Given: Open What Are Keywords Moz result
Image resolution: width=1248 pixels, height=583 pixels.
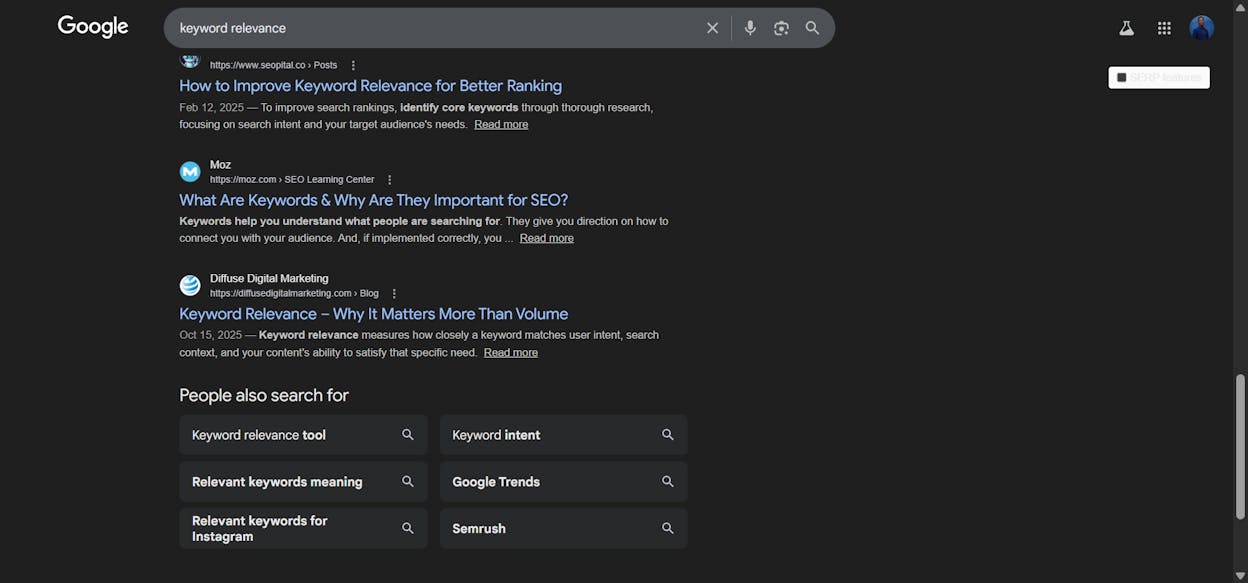Looking at the screenshot, I should (374, 200).
